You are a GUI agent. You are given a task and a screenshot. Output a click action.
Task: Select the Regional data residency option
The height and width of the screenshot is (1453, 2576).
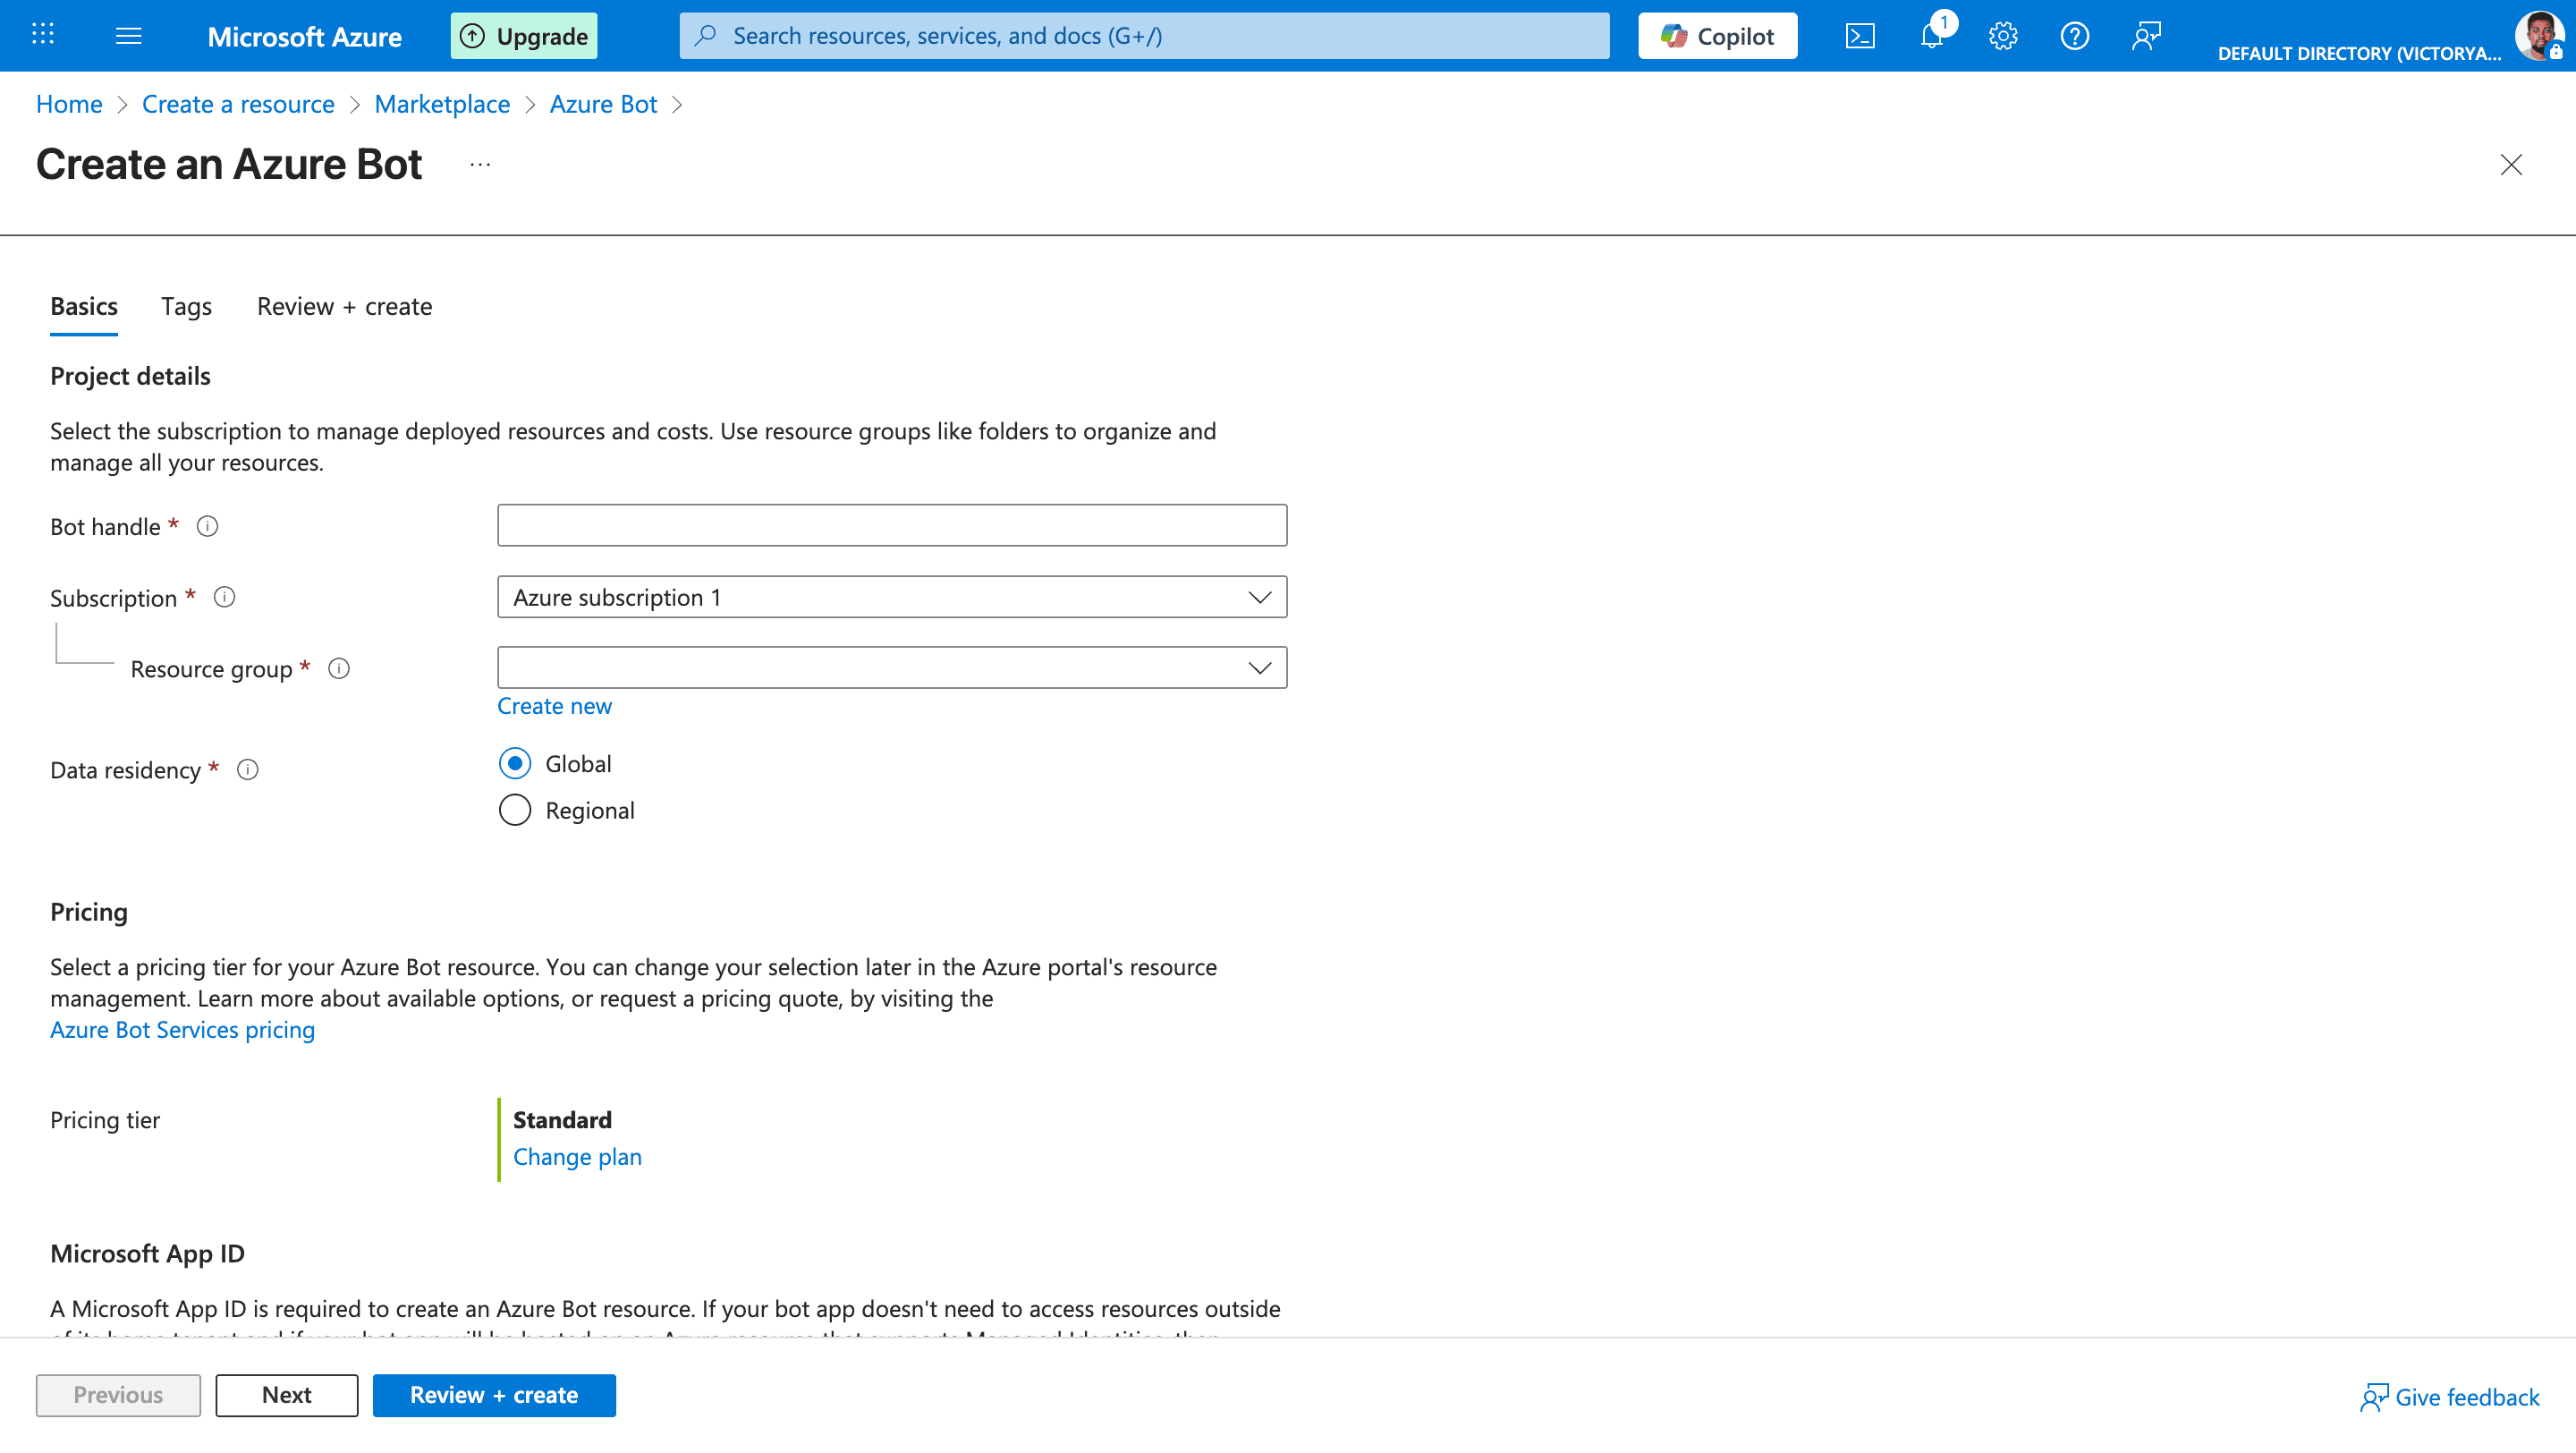click(x=515, y=810)
